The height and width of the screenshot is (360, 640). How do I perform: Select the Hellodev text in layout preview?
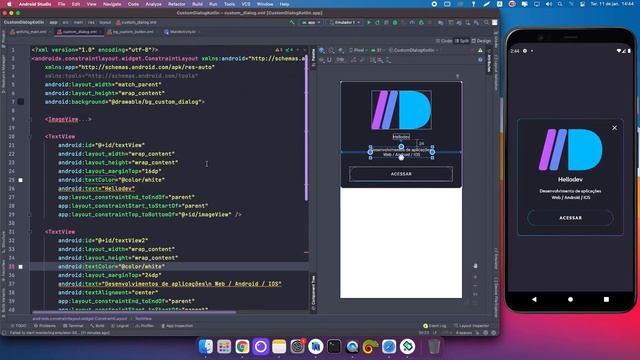pyautogui.click(x=401, y=137)
